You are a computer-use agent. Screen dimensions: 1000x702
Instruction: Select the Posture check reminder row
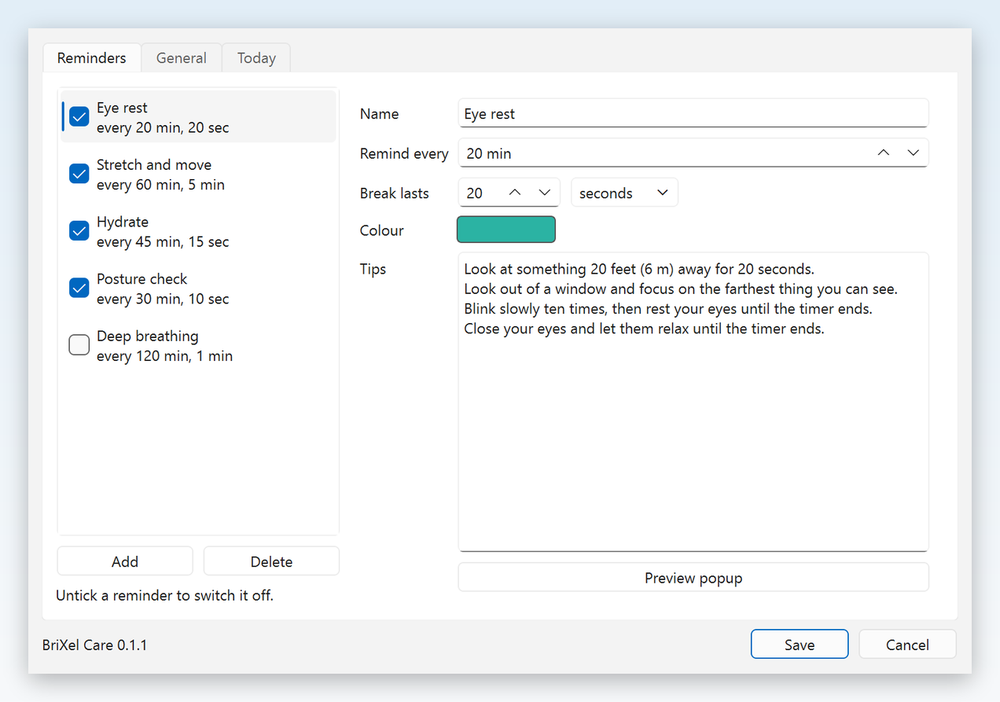click(x=198, y=288)
